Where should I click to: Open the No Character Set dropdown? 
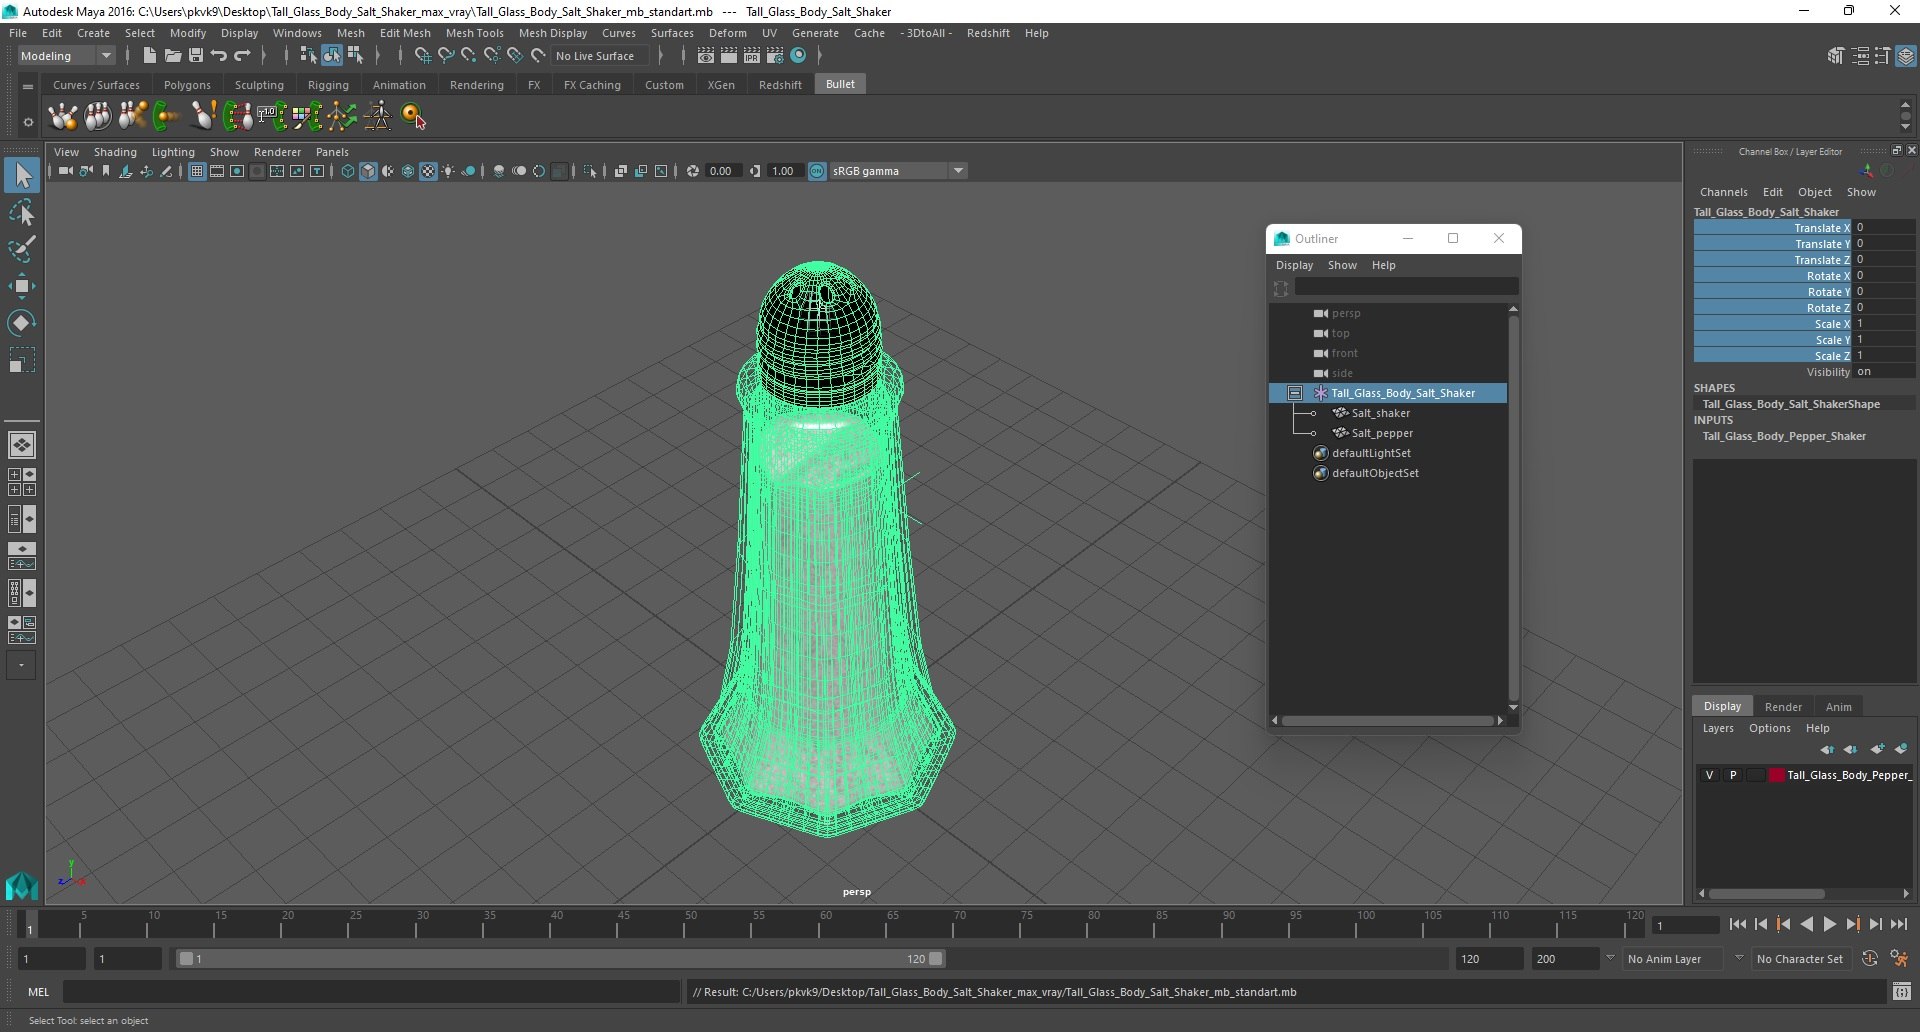[x=1800, y=958]
